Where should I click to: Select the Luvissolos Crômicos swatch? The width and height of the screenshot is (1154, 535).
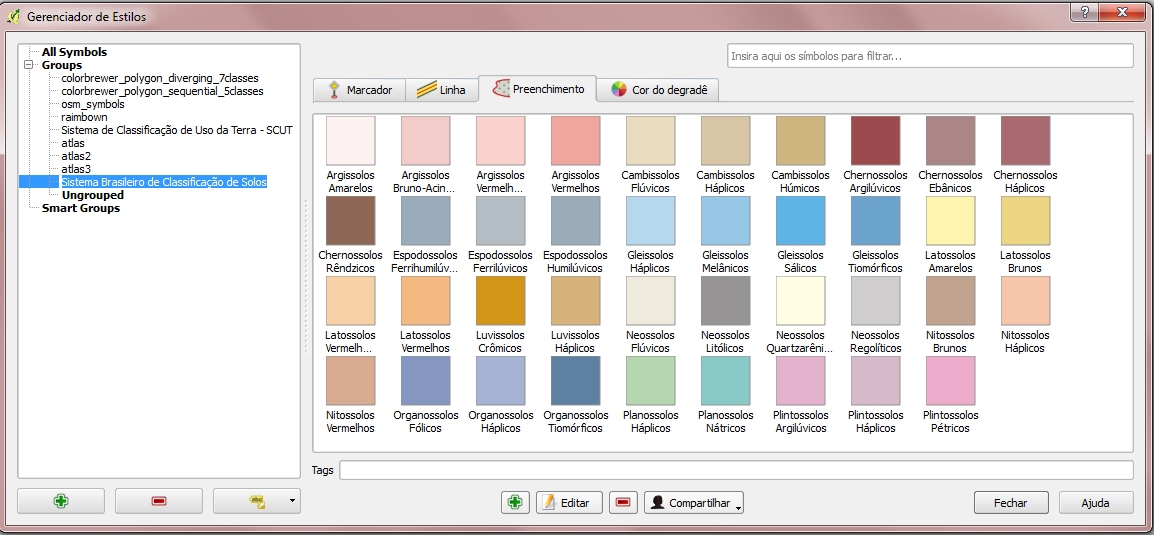500,301
